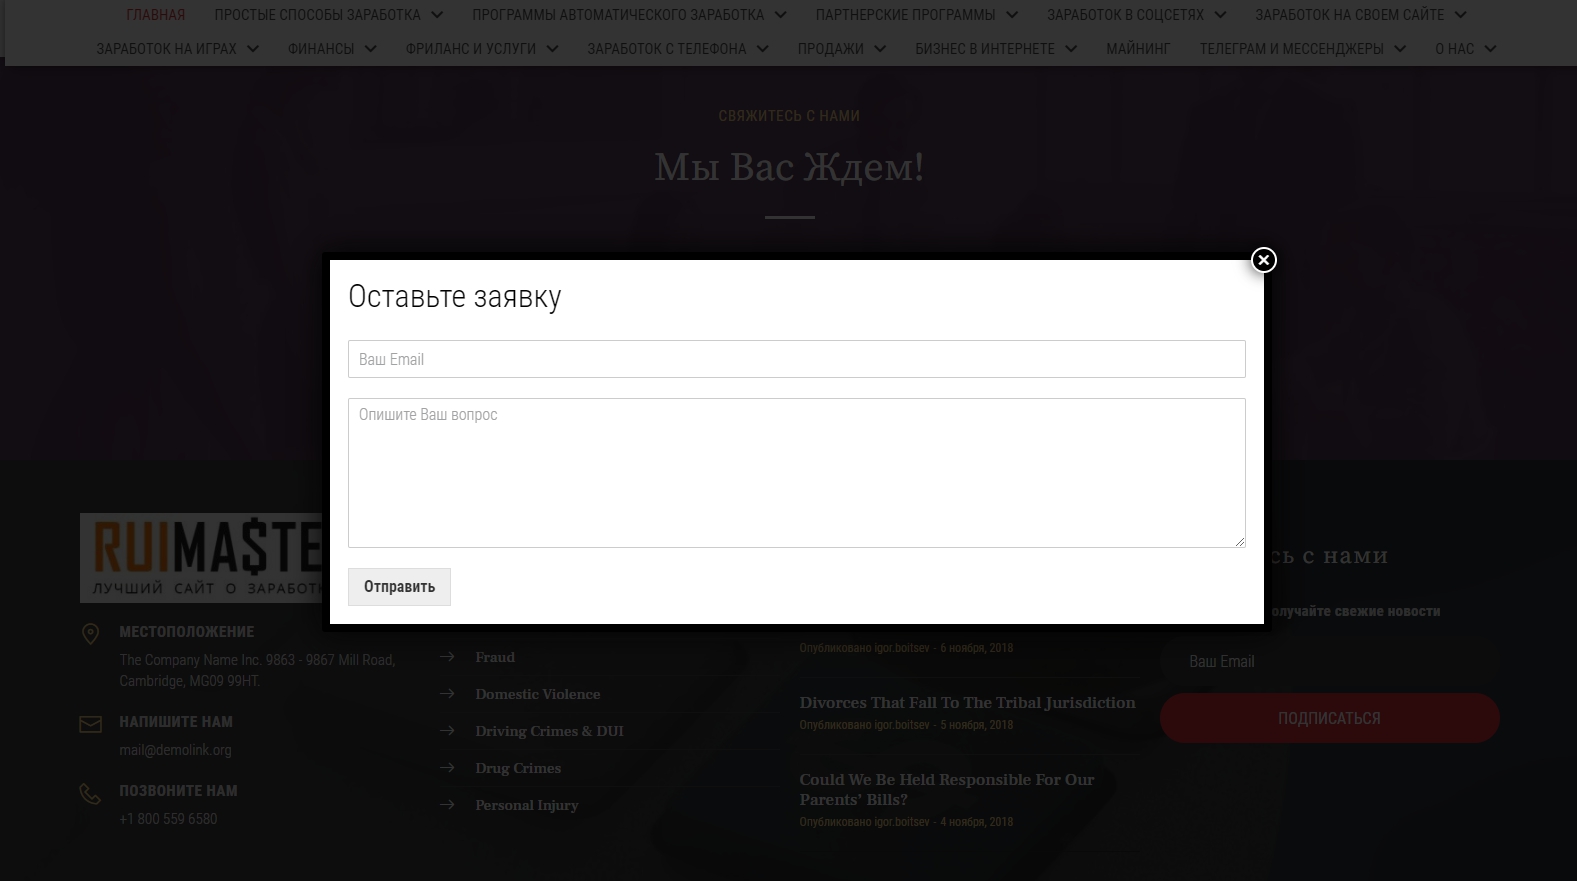The height and width of the screenshot is (881, 1577).
Task: Open ТЕЛЕГРАМ И МЕССЕНДЖЕРЫ menu
Action: (1291, 48)
